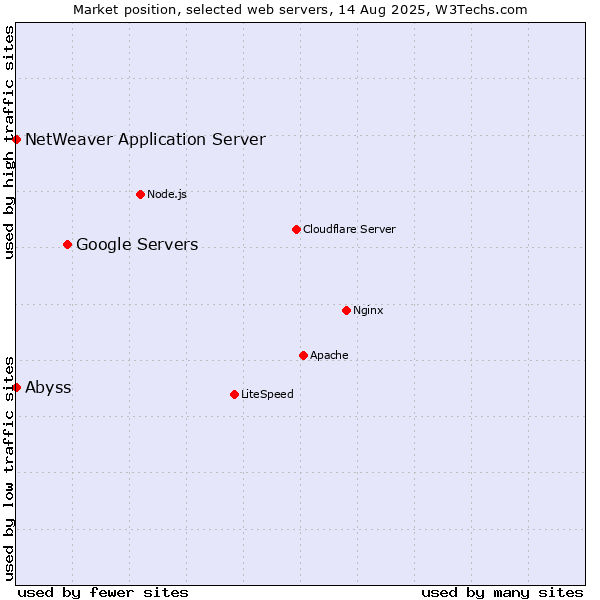Click the Nginx red data point
600x600 pixels.
tap(346, 310)
